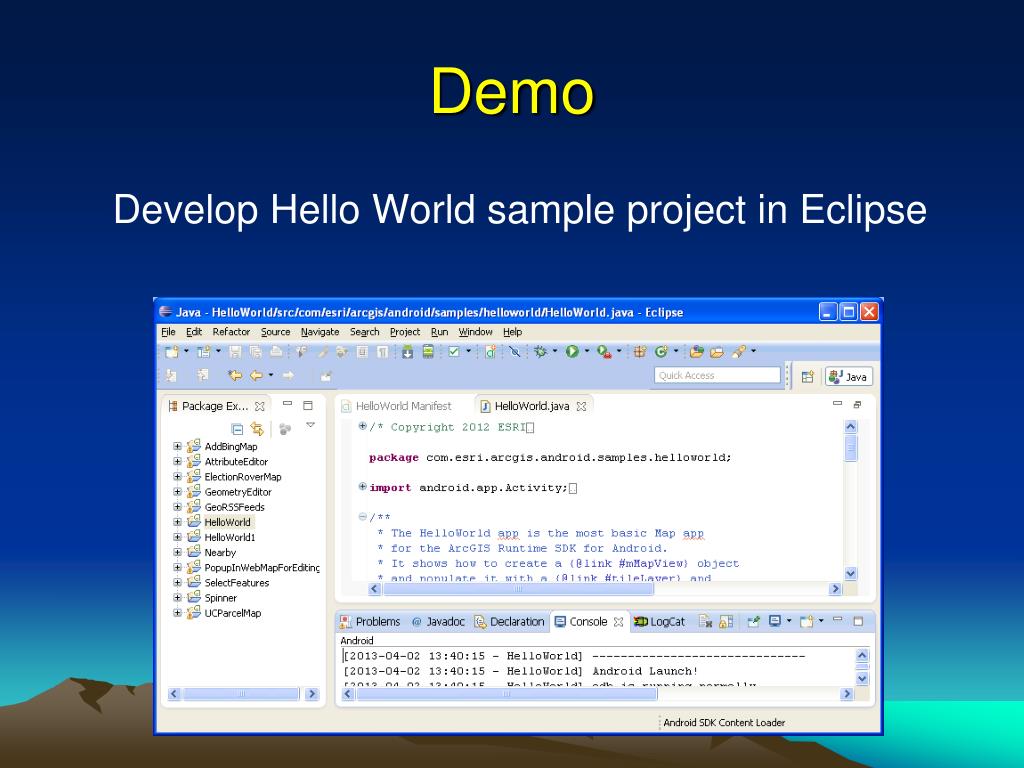Viewport: 1024px width, 768px height.
Task: Click the New file wizard icon
Action: click(x=172, y=352)
